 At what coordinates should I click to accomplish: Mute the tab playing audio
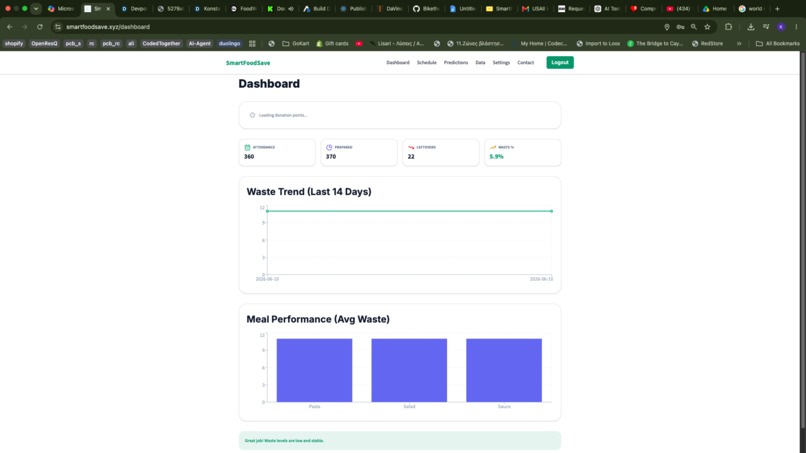pos(290,9)
